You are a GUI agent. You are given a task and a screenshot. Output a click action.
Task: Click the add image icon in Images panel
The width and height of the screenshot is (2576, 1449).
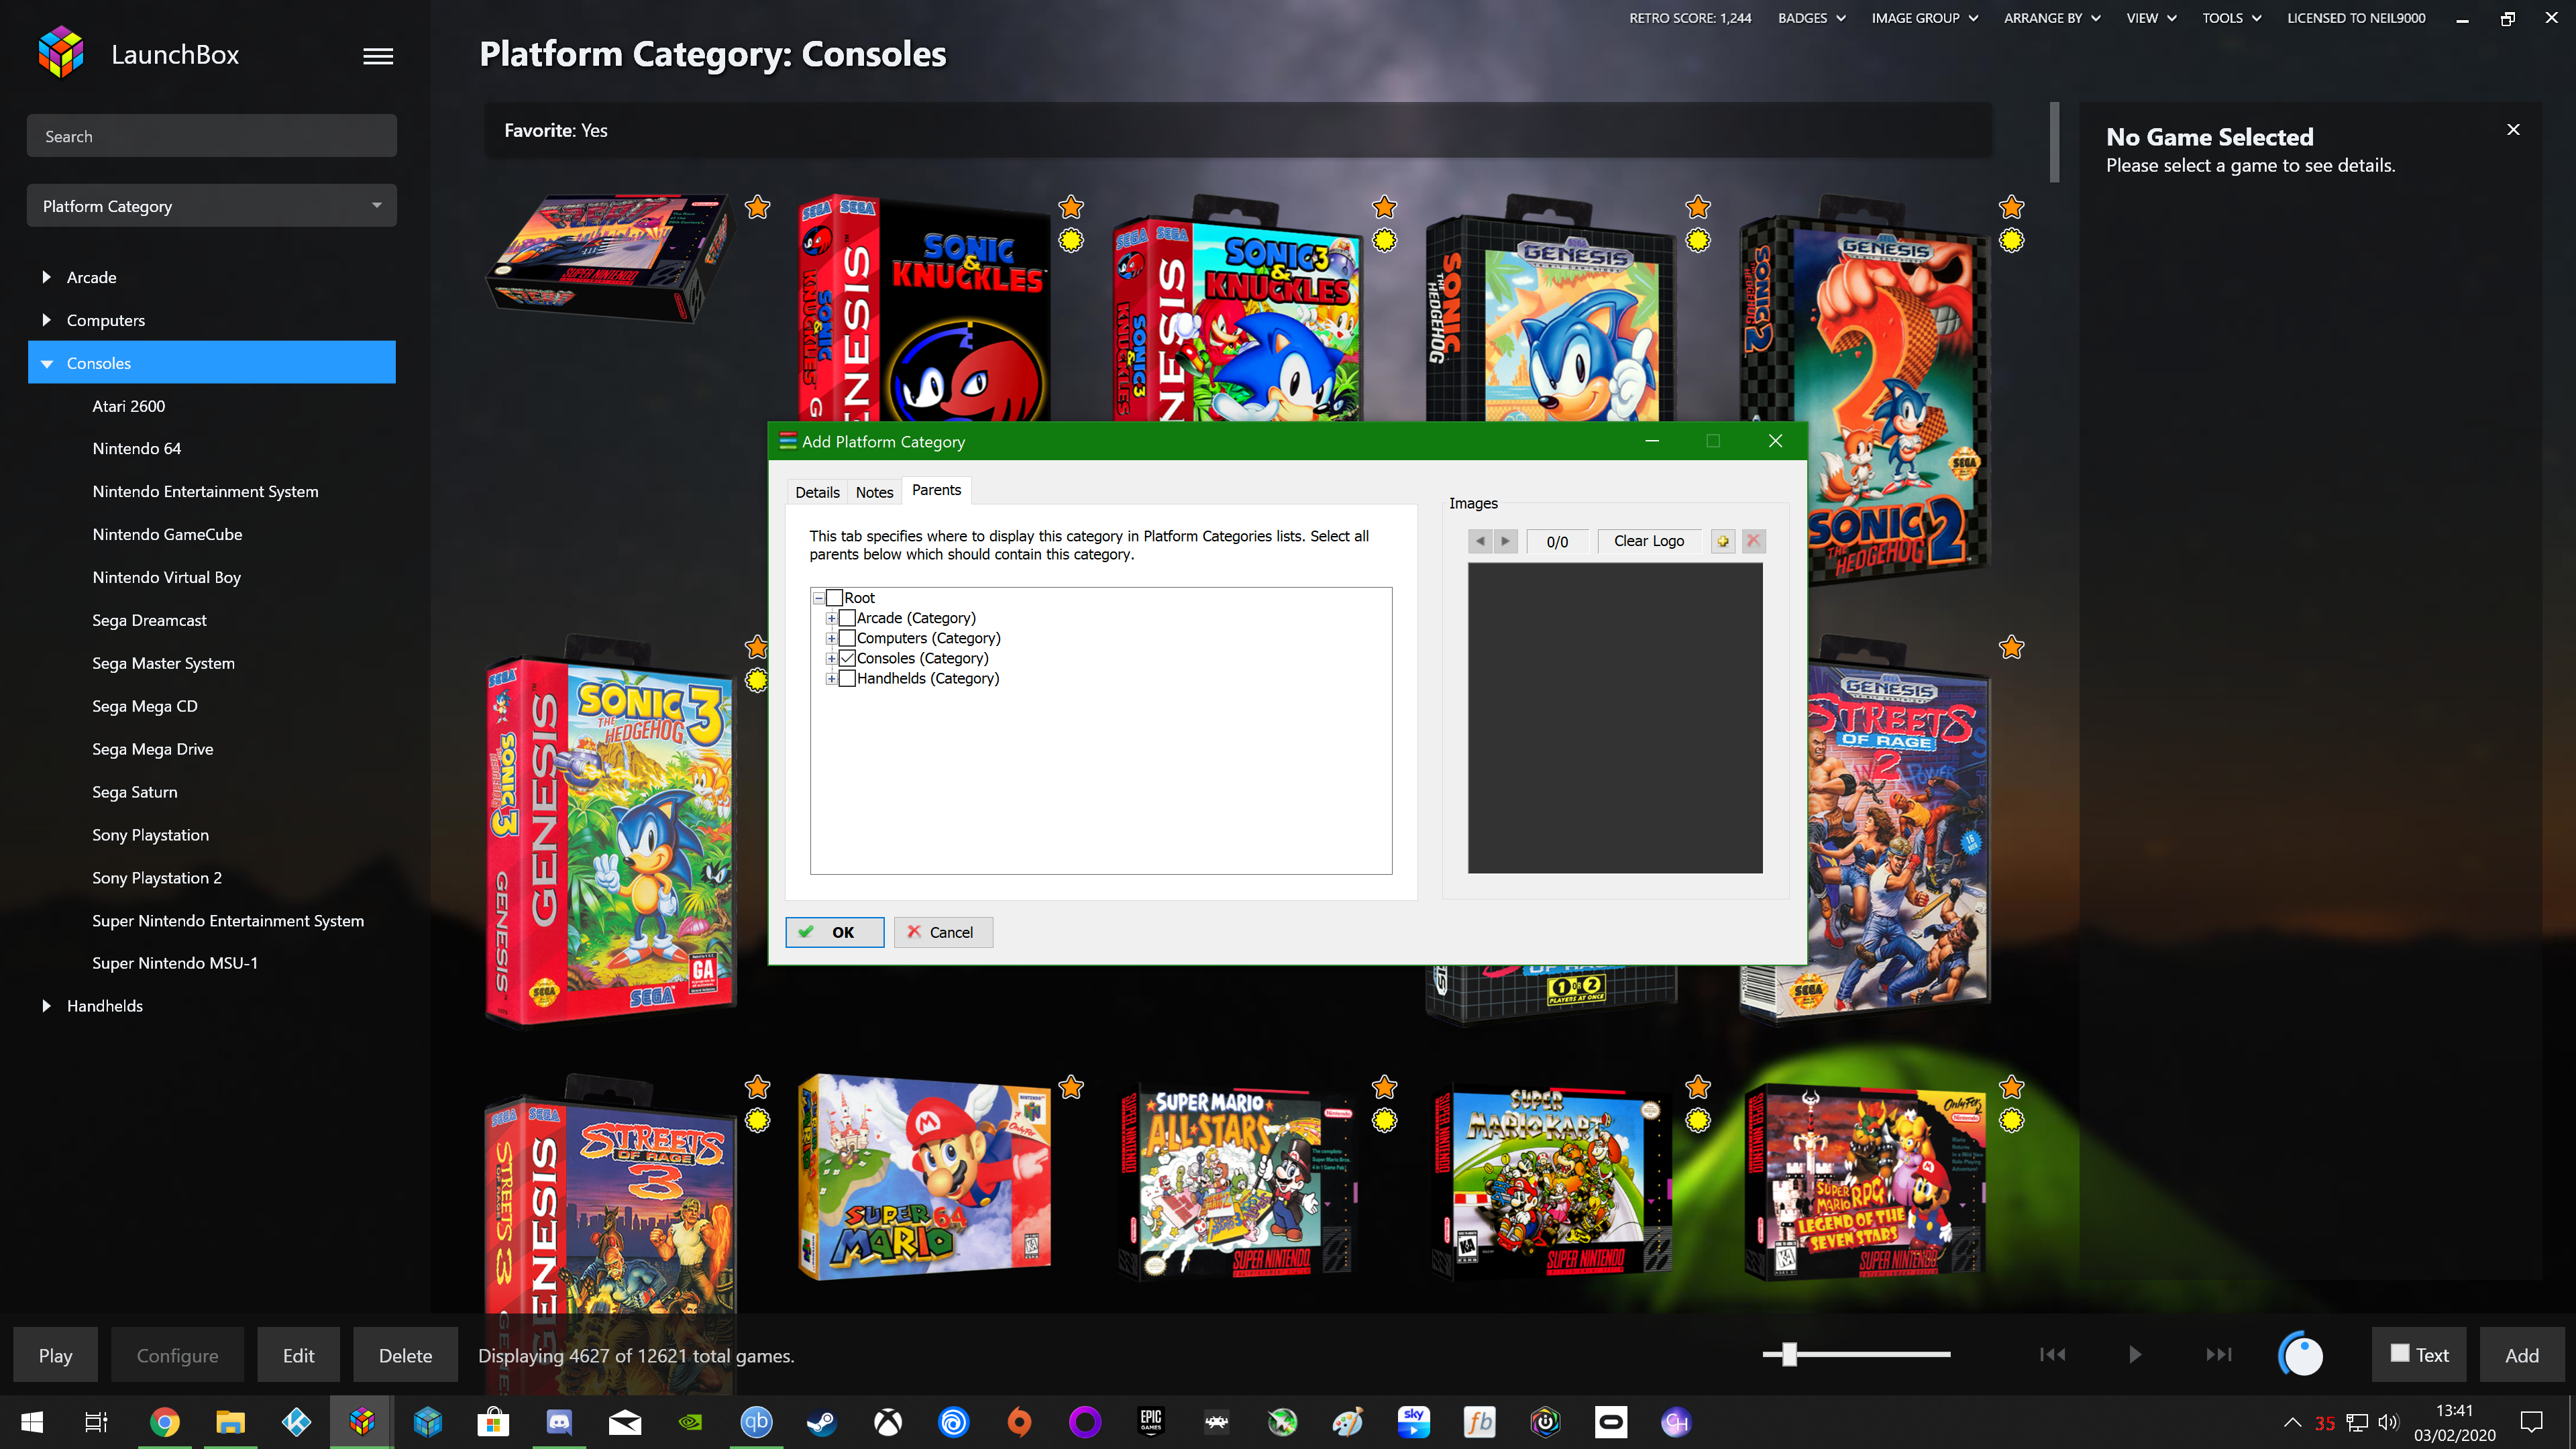(x=1722, y=541)
